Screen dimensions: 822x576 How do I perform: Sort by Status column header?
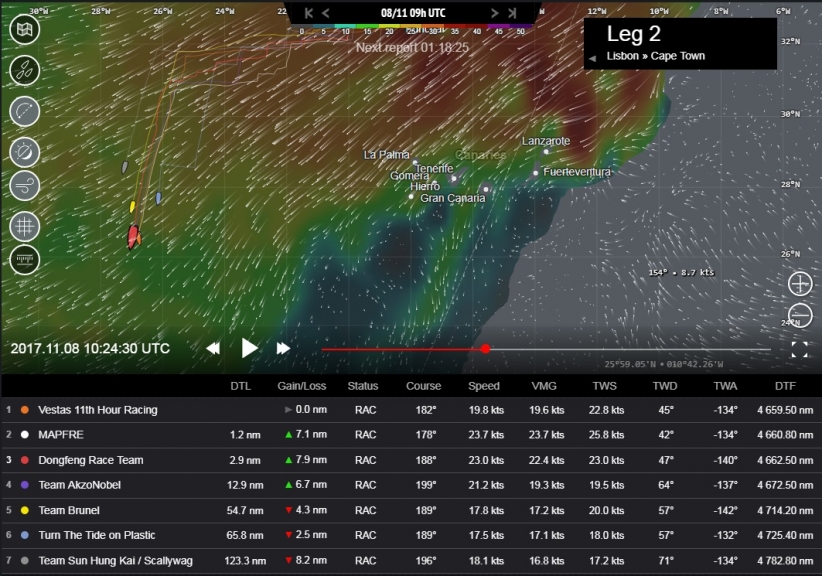[363, 386]
